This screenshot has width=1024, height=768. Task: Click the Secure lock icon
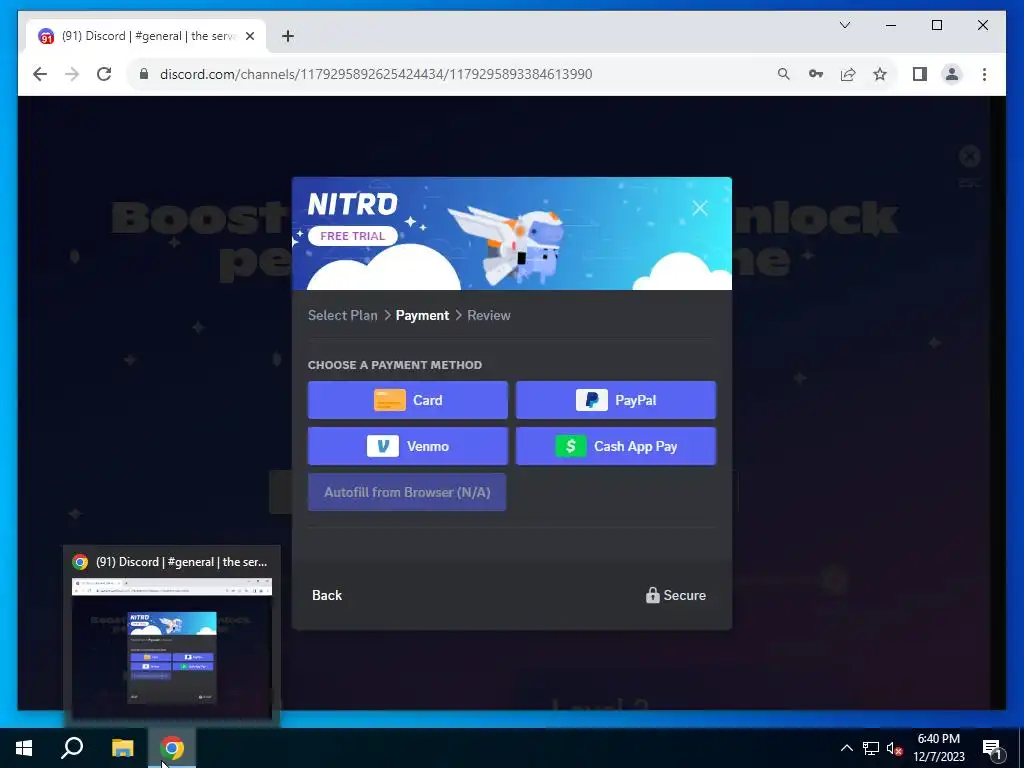(652, 595)
